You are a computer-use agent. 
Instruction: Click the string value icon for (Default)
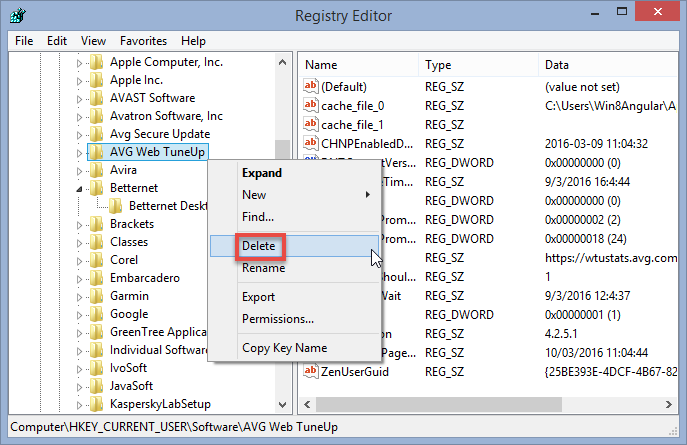[x=311, y=86]
